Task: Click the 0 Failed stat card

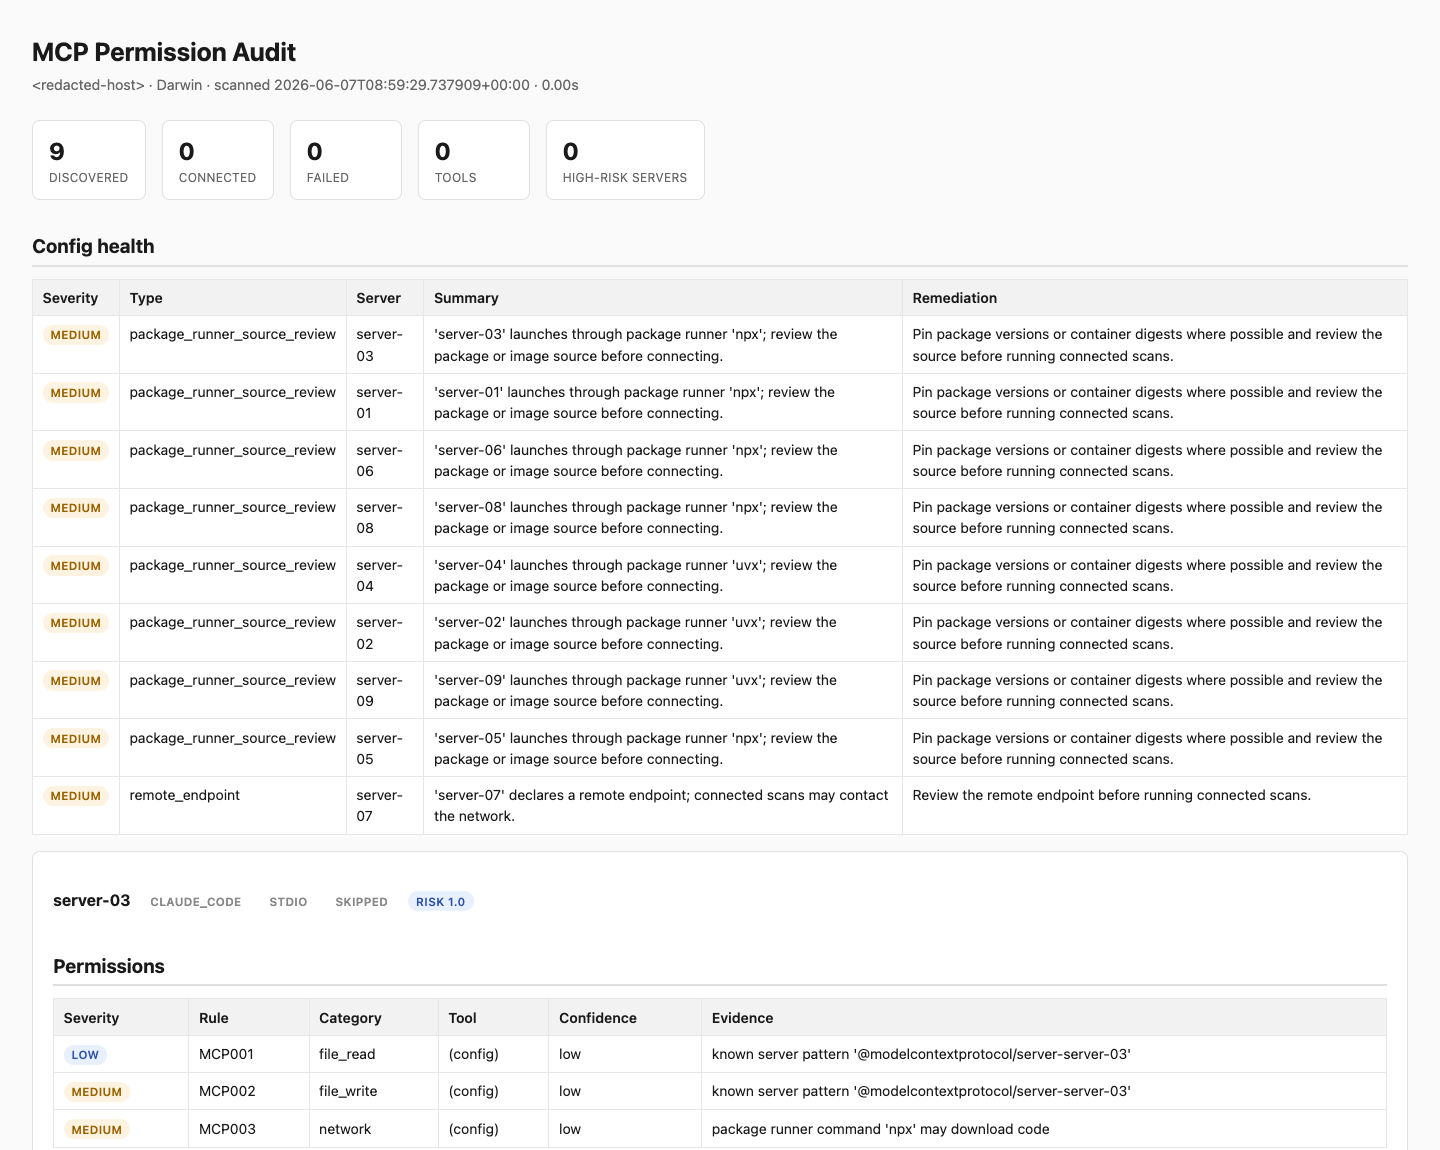Action: (346, 160)
